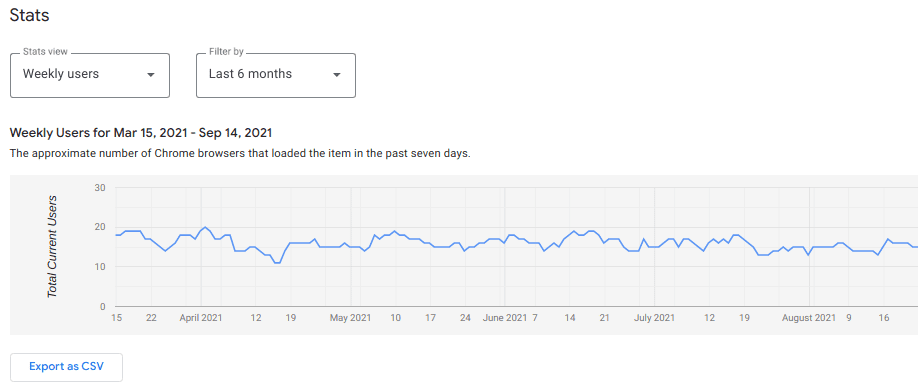The width and height of the screenshot is (918, 392).
Task: Click the Weekly Users date range title
Action: 141,133
